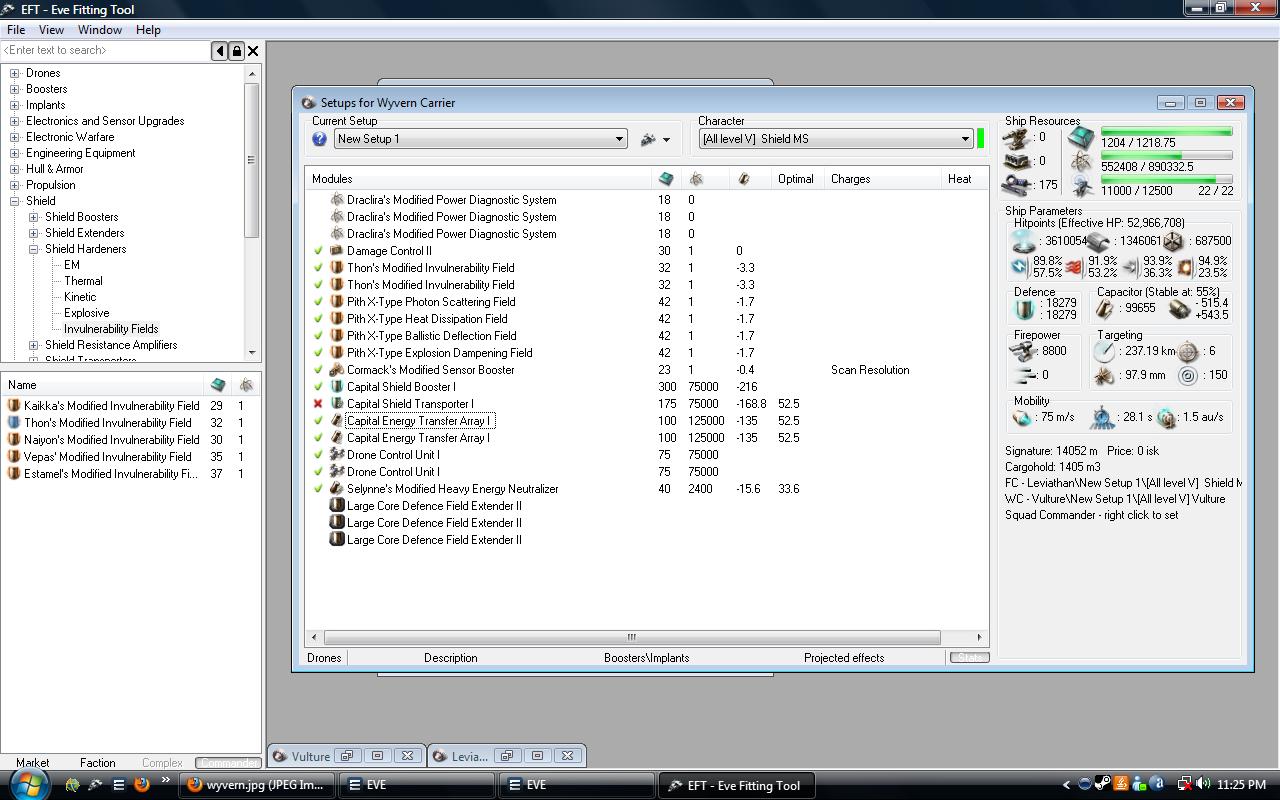Click the lock icon next to search box
The height and width of the screenshot is (800, 1280).
(236, 51)
